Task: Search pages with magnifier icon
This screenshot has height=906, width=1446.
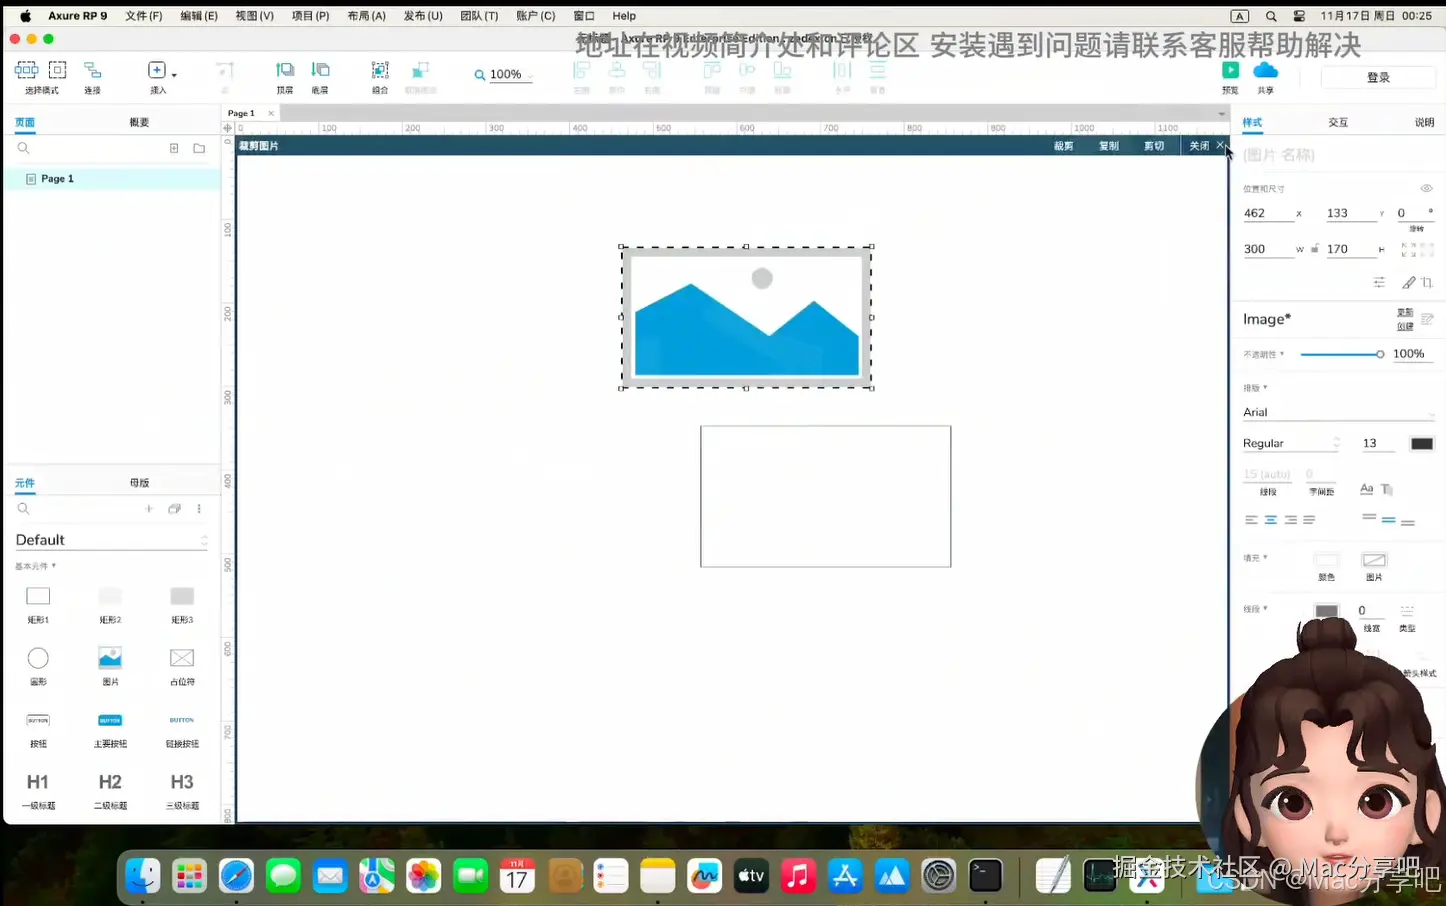Action: pos(23,148)
